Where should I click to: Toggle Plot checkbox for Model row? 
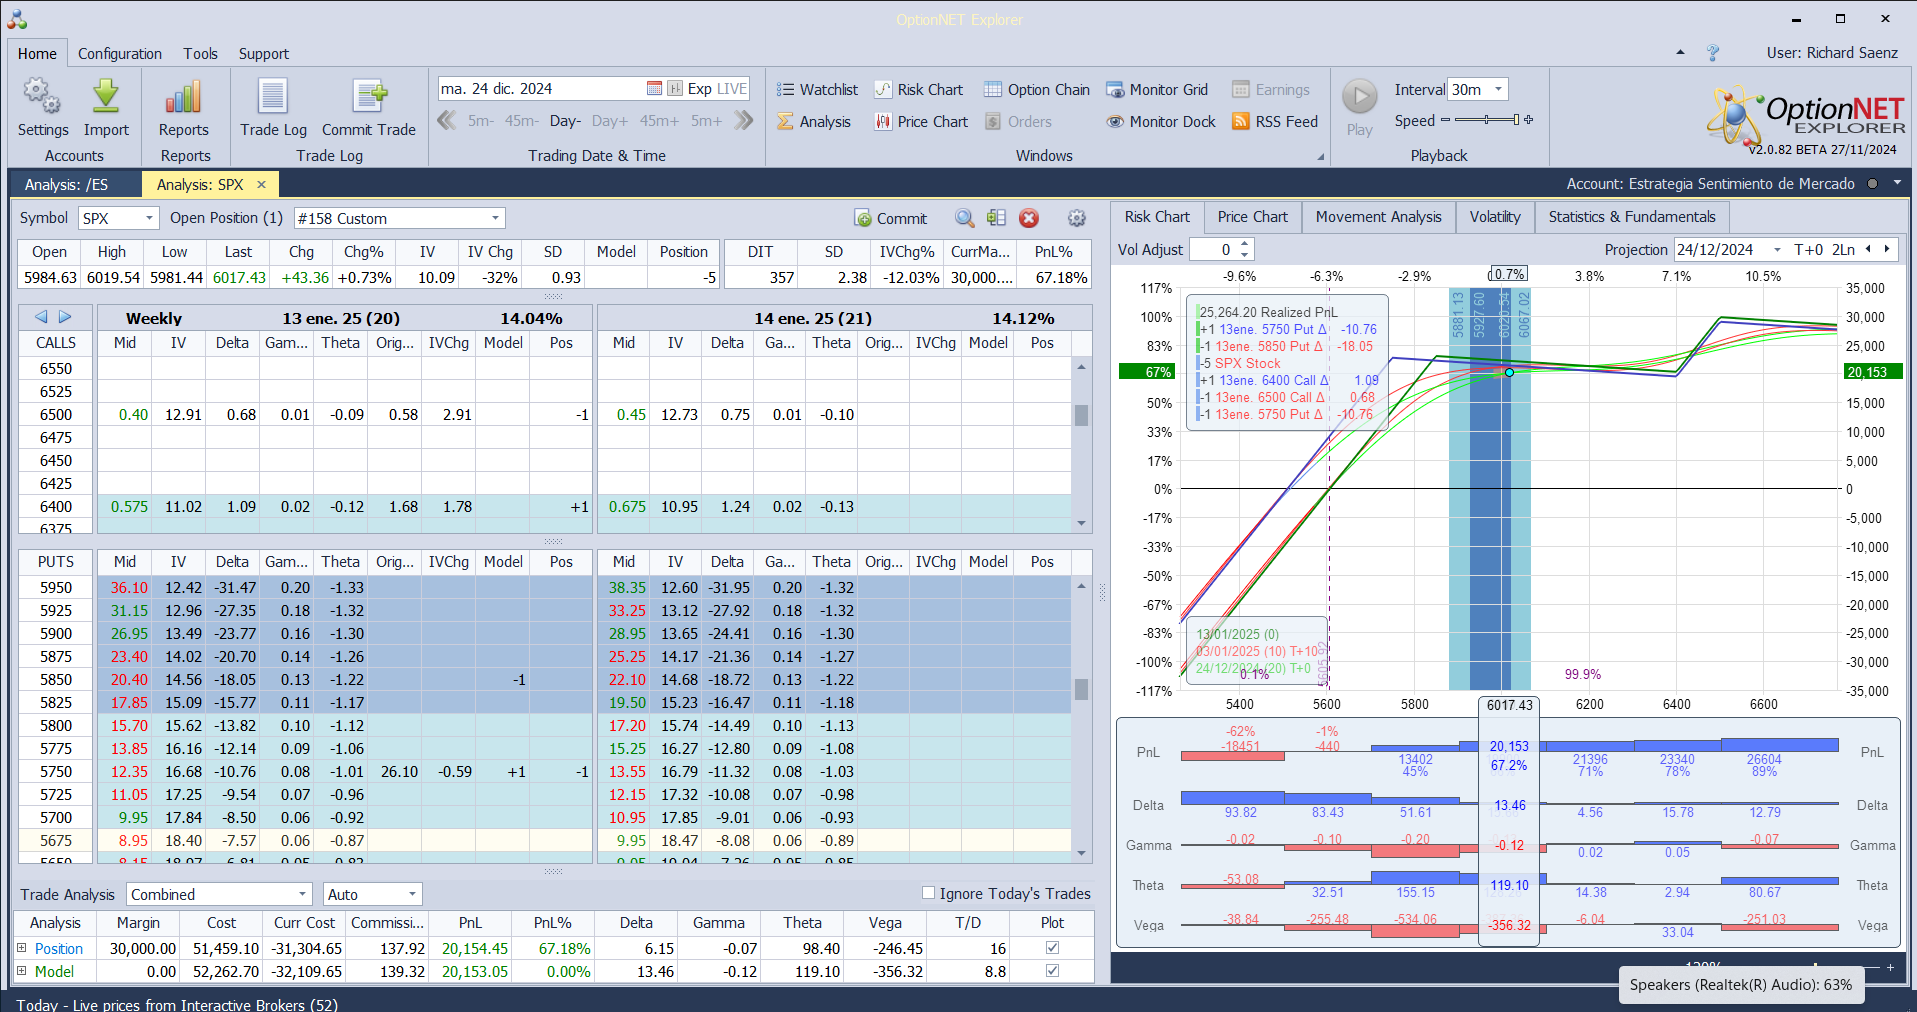coord(1052,971)
